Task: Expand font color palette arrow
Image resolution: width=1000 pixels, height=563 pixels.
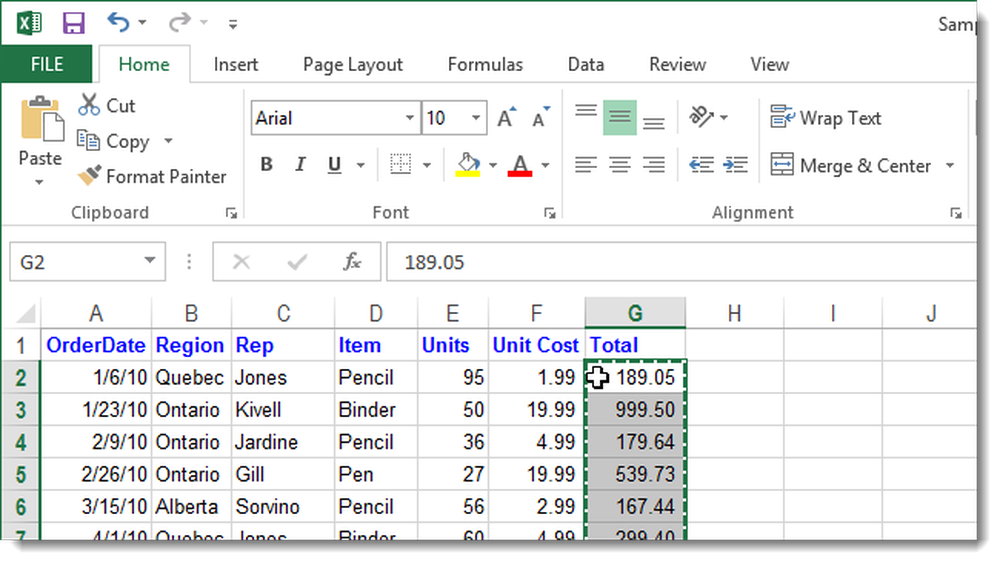Action: pyautogui.click(x=545, y=166)
